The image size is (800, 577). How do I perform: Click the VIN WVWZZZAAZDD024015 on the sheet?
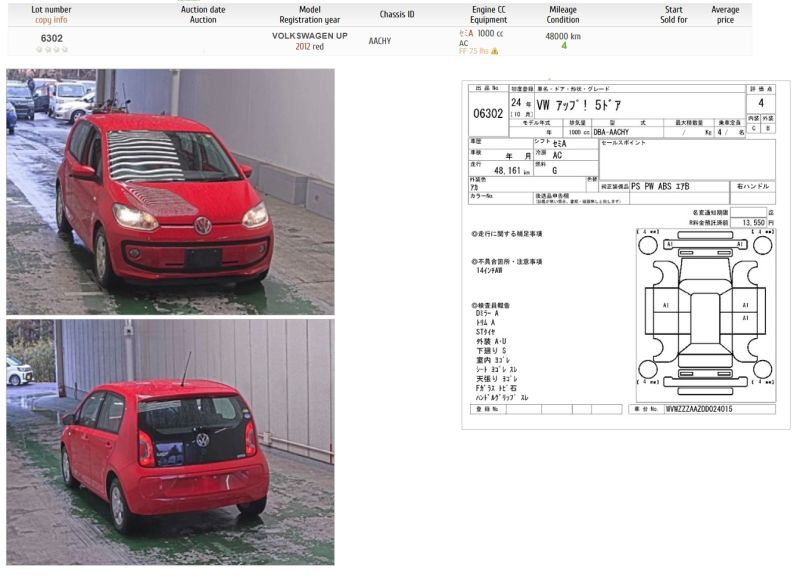tap(698, 409)
